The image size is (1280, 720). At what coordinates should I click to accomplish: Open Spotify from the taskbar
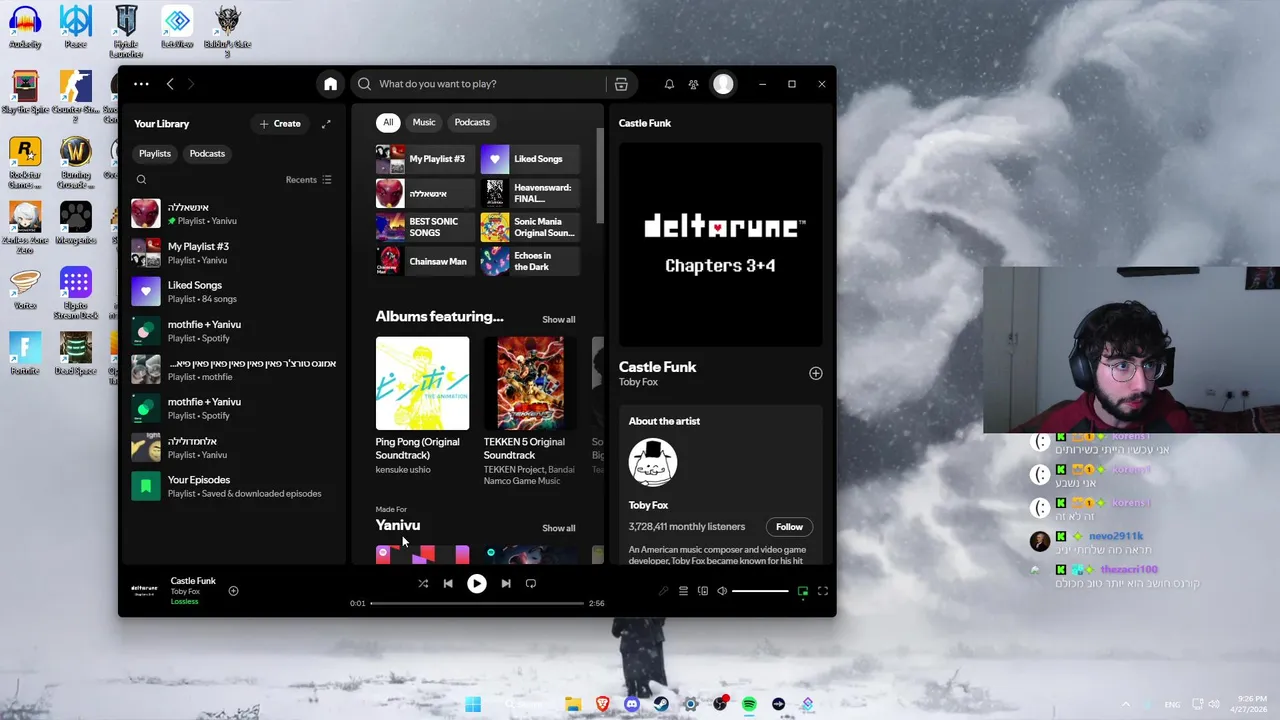(x=749, y=704)
